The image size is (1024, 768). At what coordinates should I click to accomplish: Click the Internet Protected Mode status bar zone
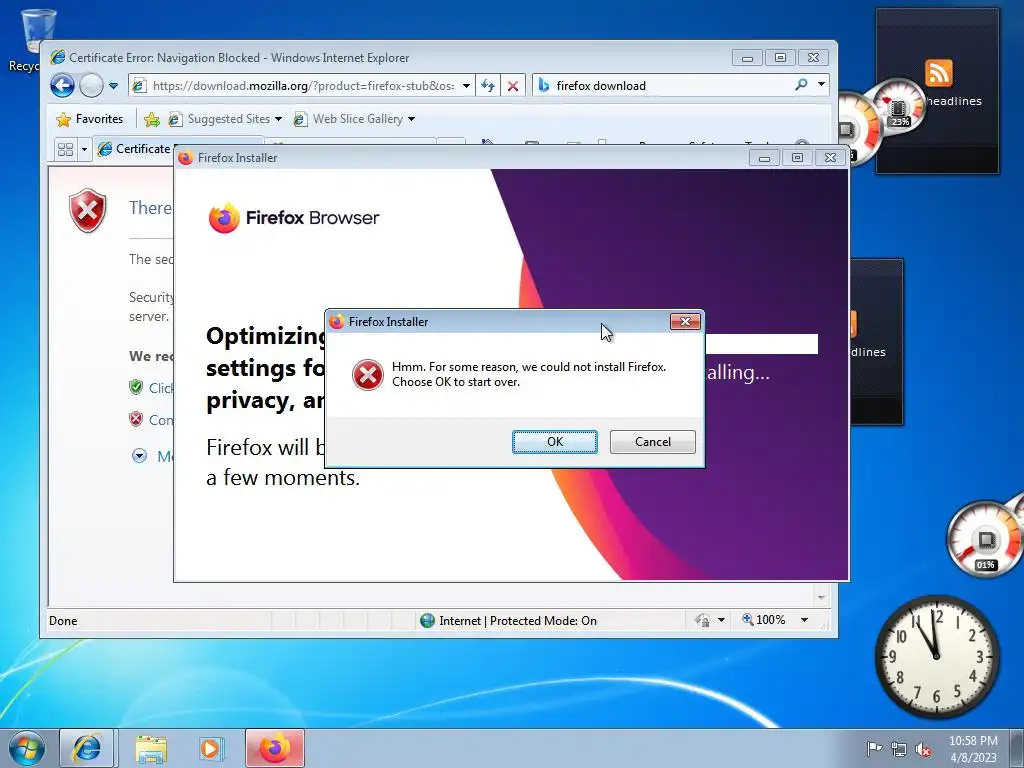509,620
